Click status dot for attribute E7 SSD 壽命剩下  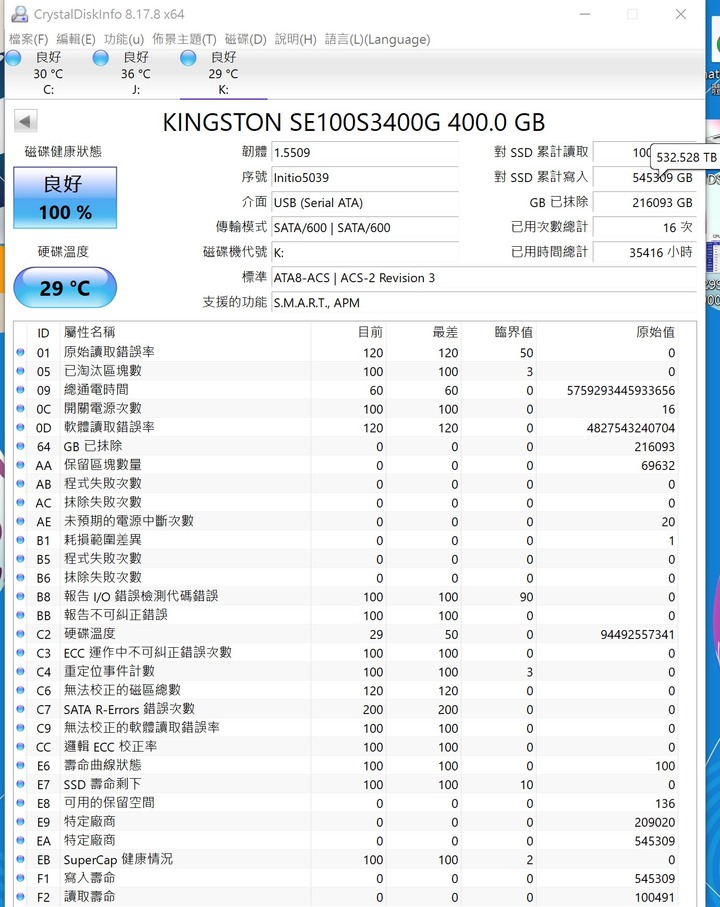[21, 784]
